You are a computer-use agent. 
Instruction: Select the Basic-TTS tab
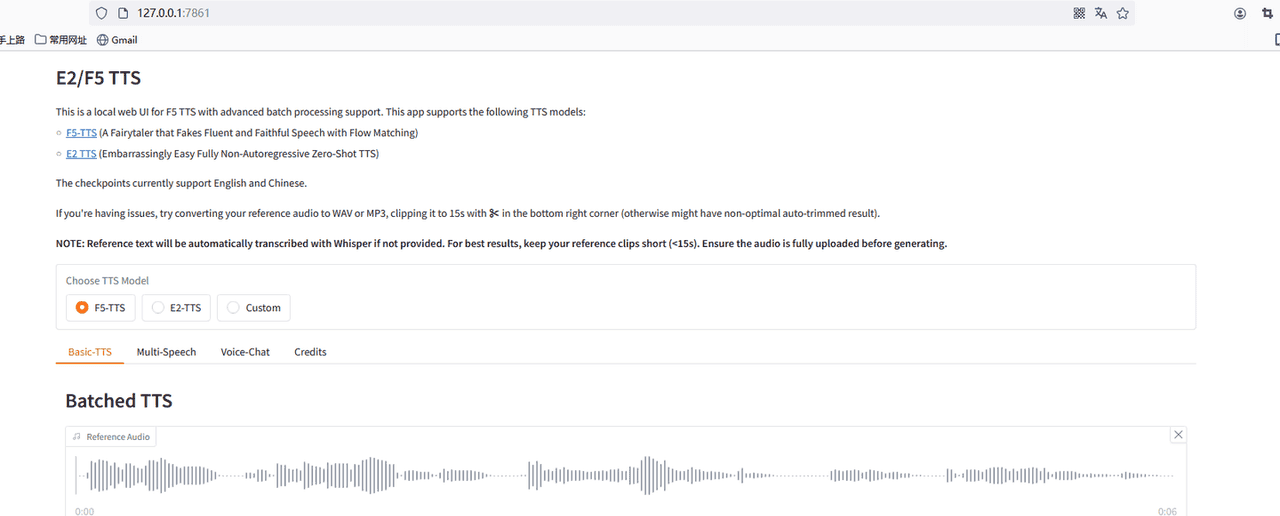(x=90, y=352)
